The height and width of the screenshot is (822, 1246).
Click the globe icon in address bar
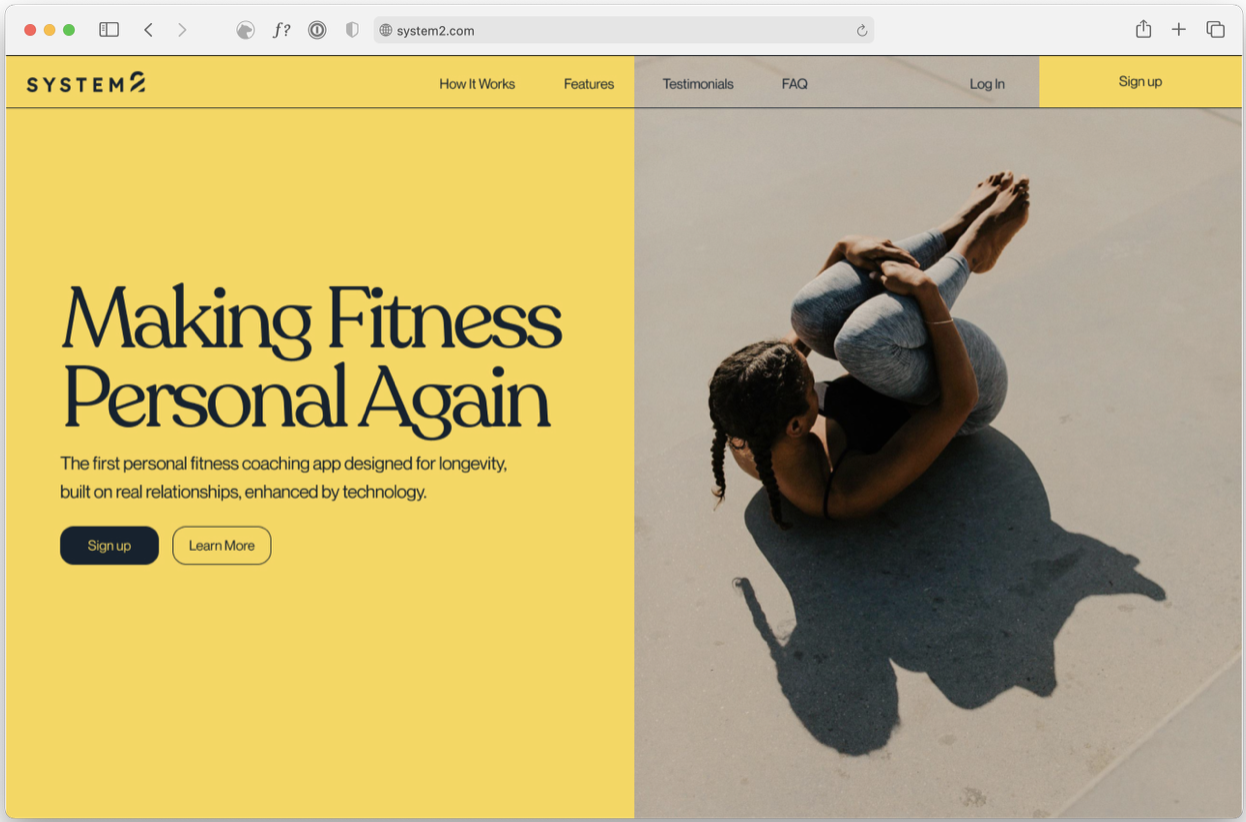(386, 30)
